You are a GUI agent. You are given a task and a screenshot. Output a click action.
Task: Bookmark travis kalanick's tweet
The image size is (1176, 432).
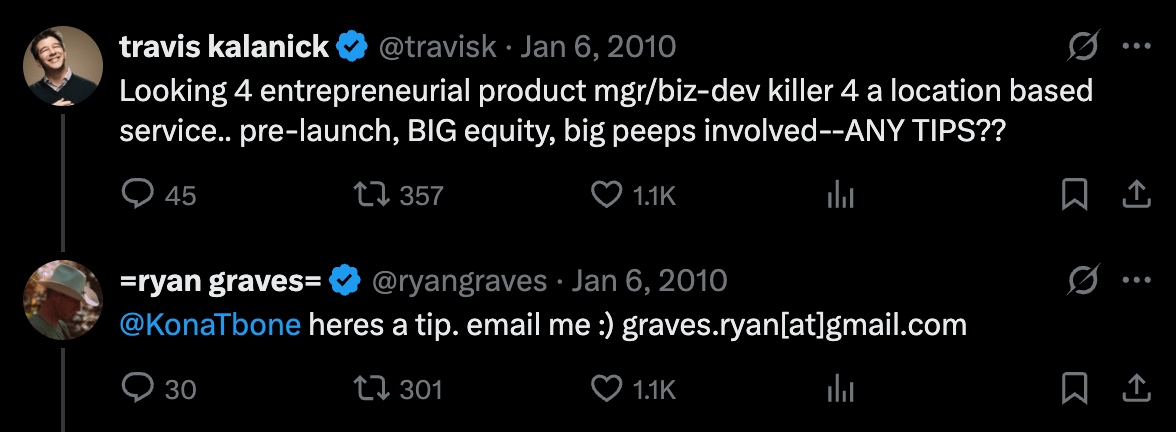coord(1074,196)
